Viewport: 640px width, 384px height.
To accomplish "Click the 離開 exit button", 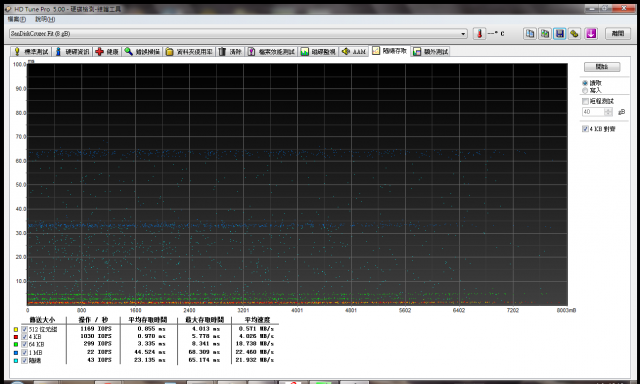I will click(x=618, y=33).
